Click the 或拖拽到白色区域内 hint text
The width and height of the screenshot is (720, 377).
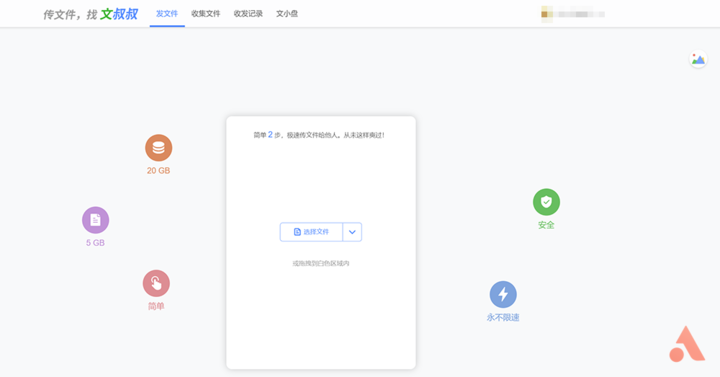click(321, 264)
